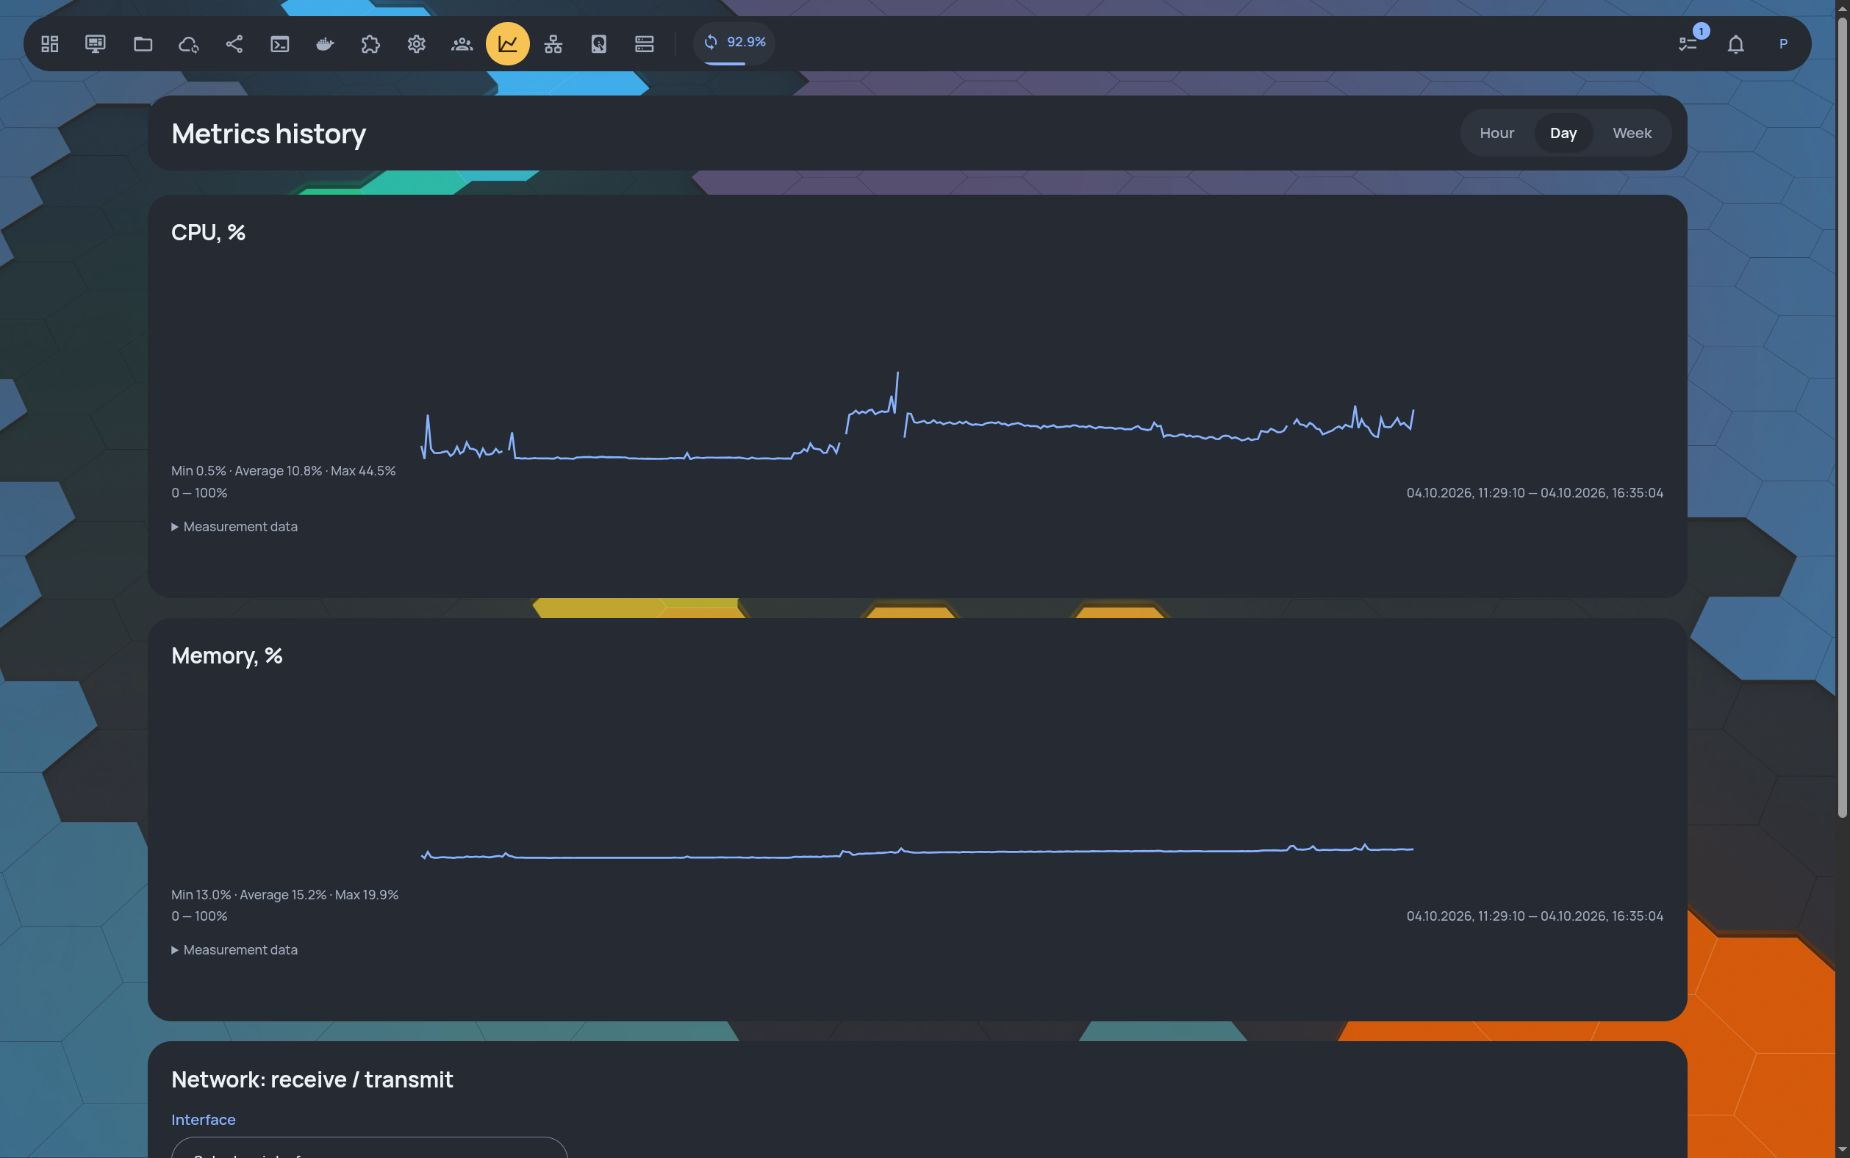Expand CPU Measurement data
The width and height of the screenshot is (1850, 1158).
coord(235,527)
